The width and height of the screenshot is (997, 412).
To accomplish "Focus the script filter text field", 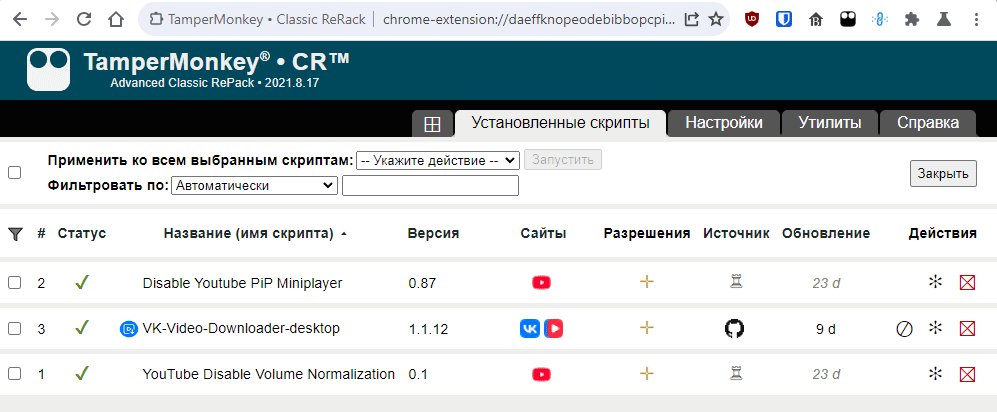I will point(430,186).
